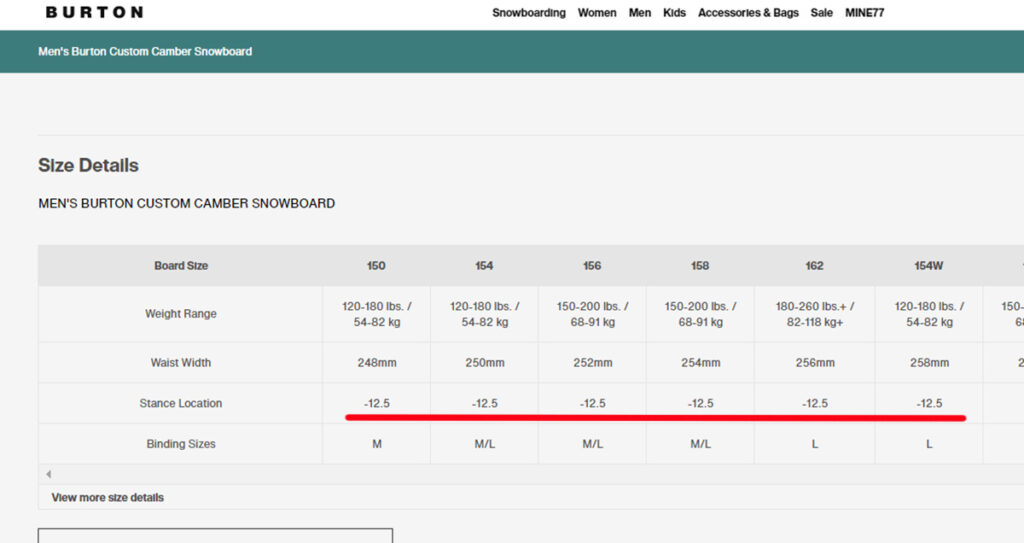Click the -12.5 stance value for 156
Screen dimensions: 1024x543
point(592,403)
